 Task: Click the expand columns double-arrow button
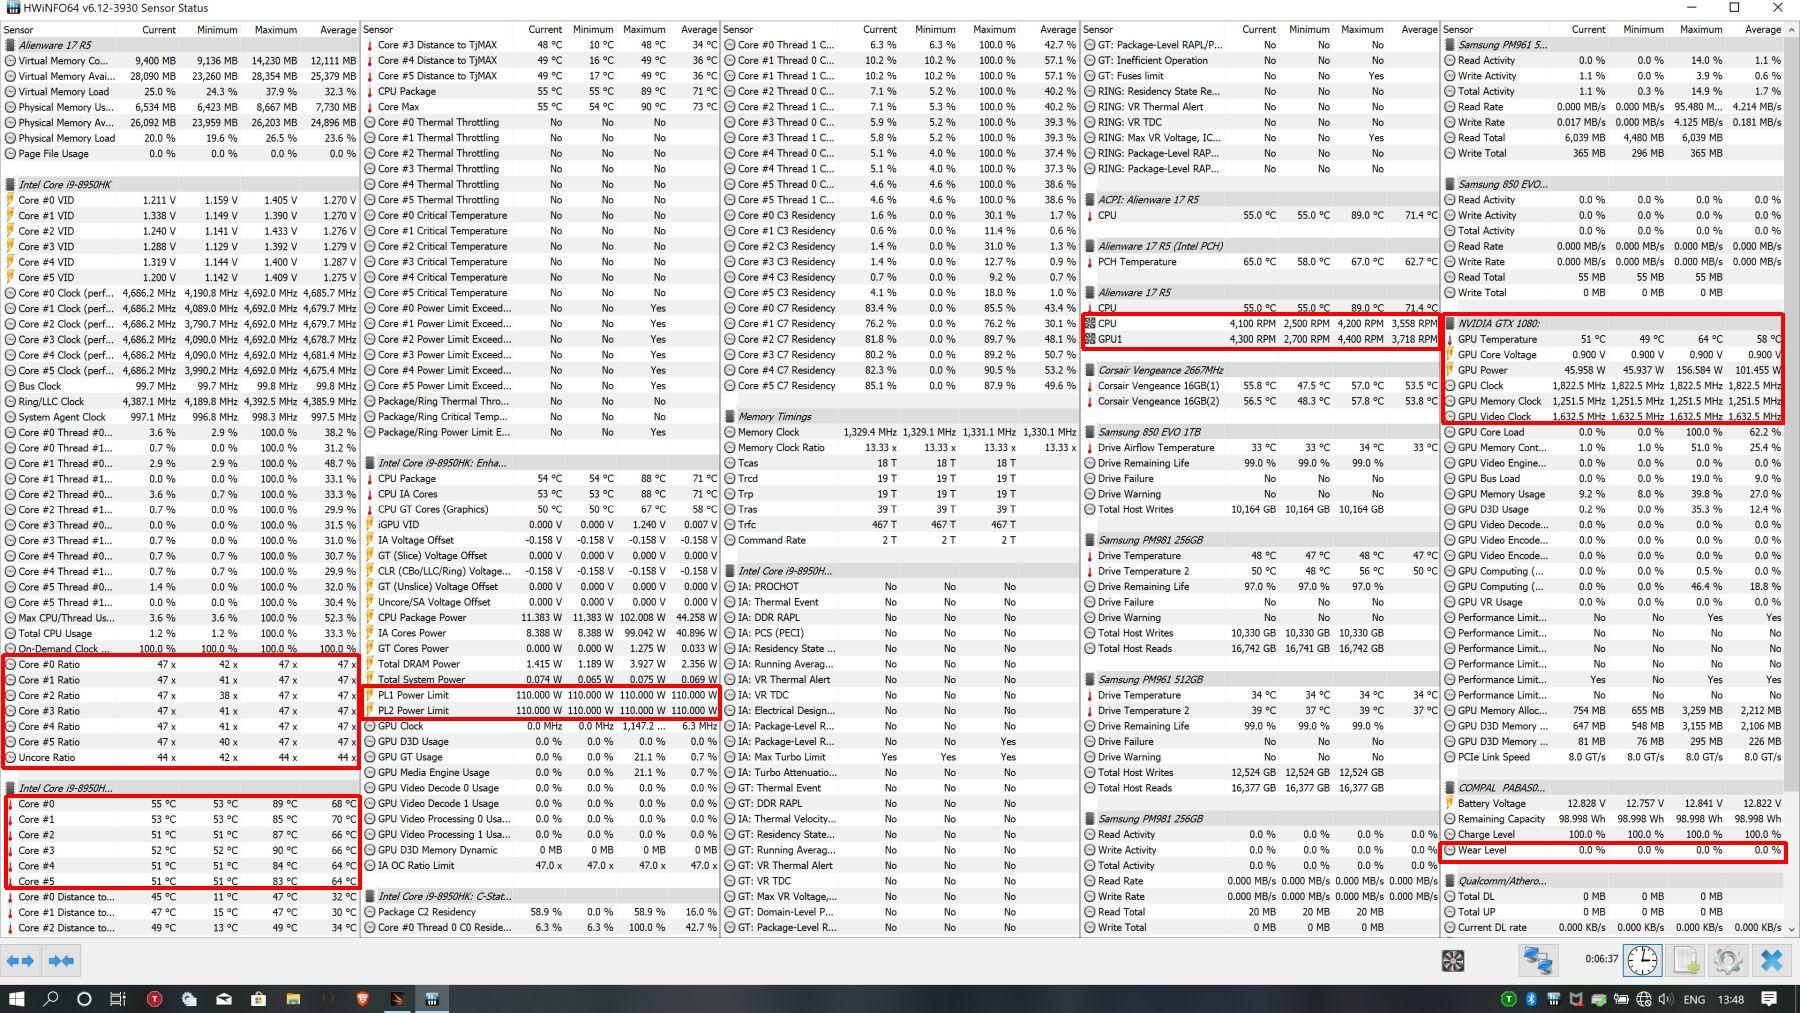(x=20, y=961)
